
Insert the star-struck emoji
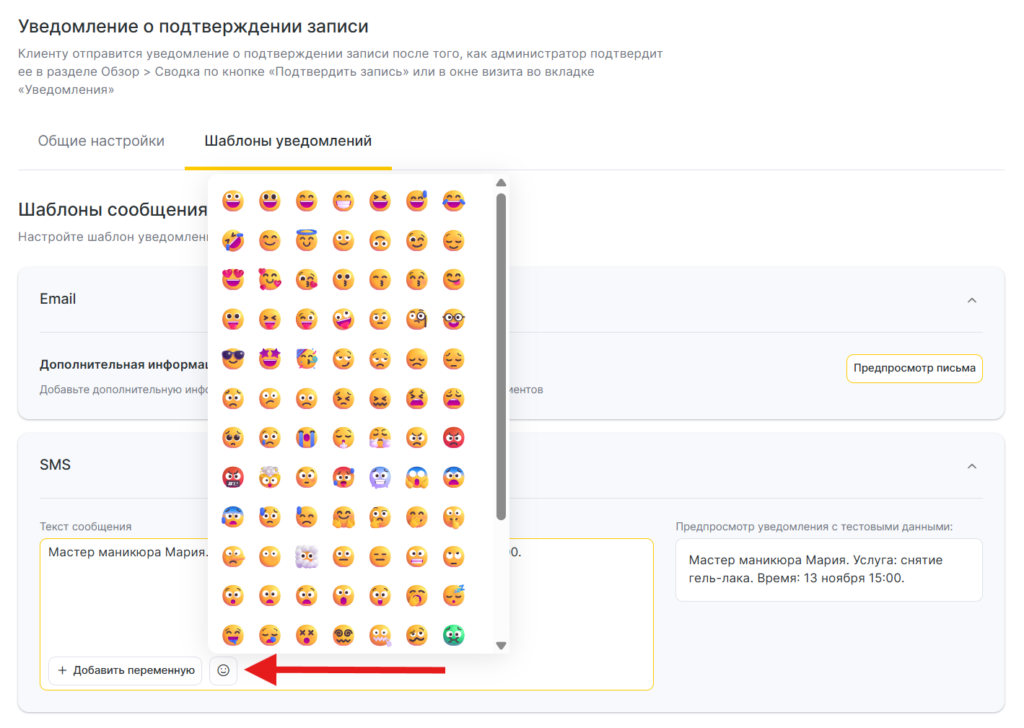(269, 360)
